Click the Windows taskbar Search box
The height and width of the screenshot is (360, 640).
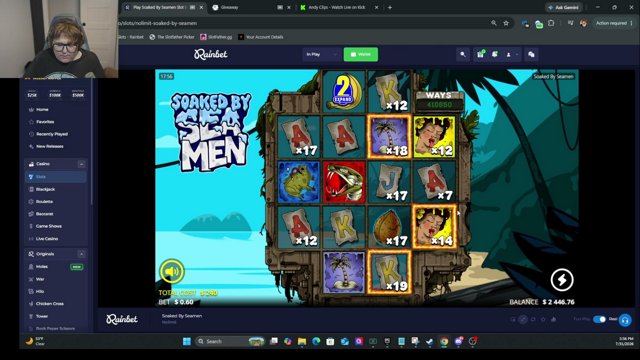click(x=230, y=341)
